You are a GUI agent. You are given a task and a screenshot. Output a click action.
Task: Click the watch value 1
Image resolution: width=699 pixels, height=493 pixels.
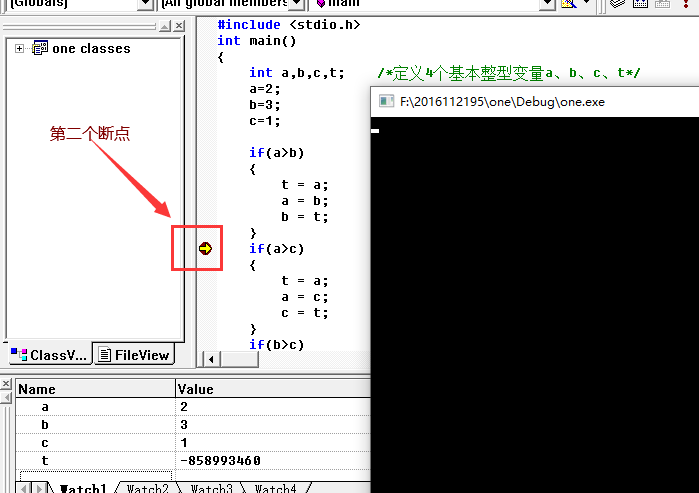(184, 443)
